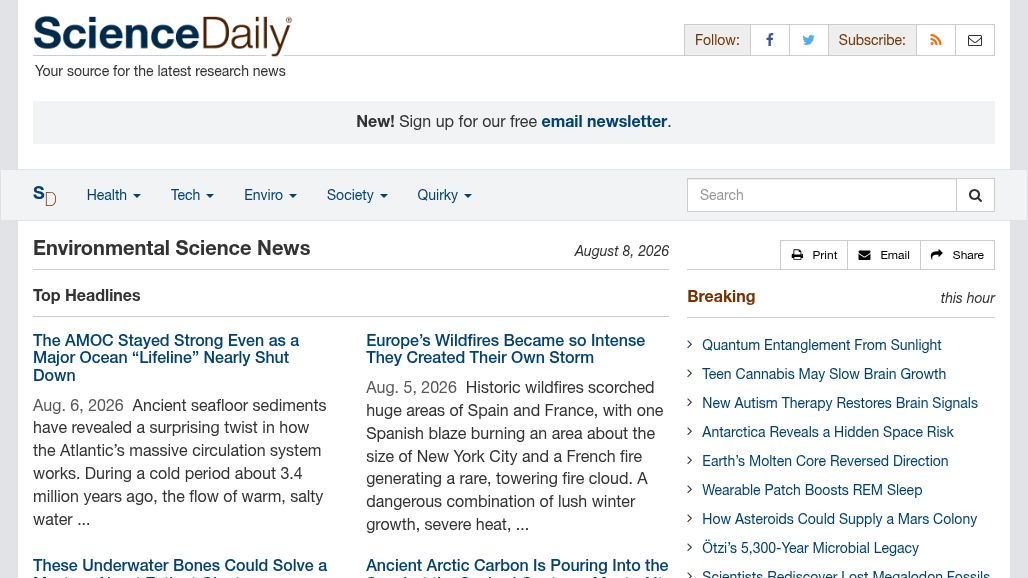
Task: Email this page button
Action: 884,255
